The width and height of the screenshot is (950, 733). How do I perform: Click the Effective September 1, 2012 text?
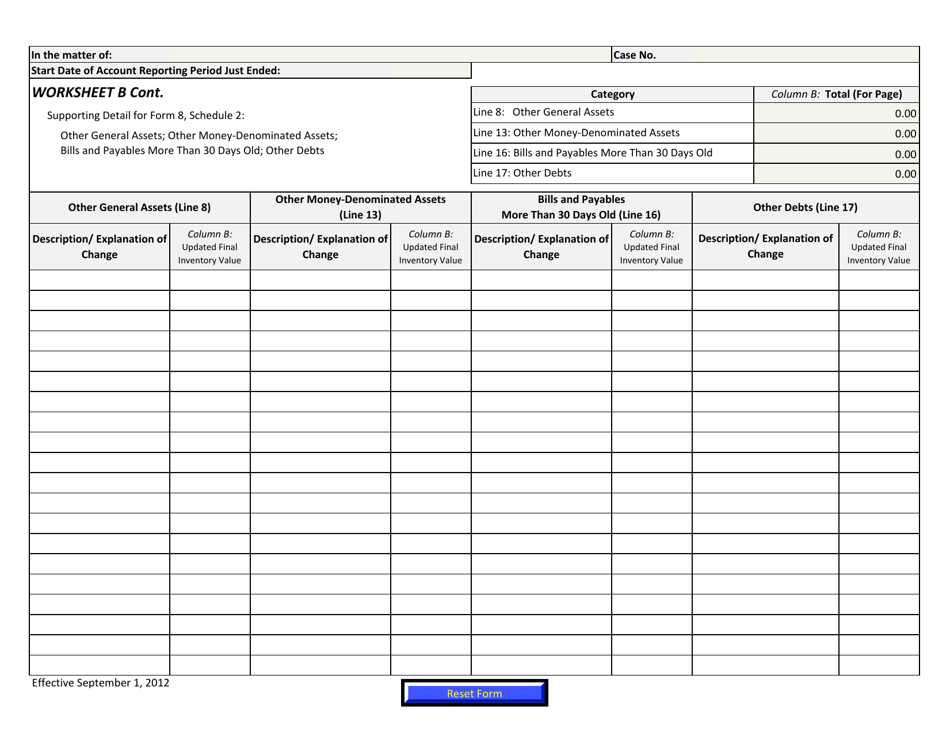[99, 683]
